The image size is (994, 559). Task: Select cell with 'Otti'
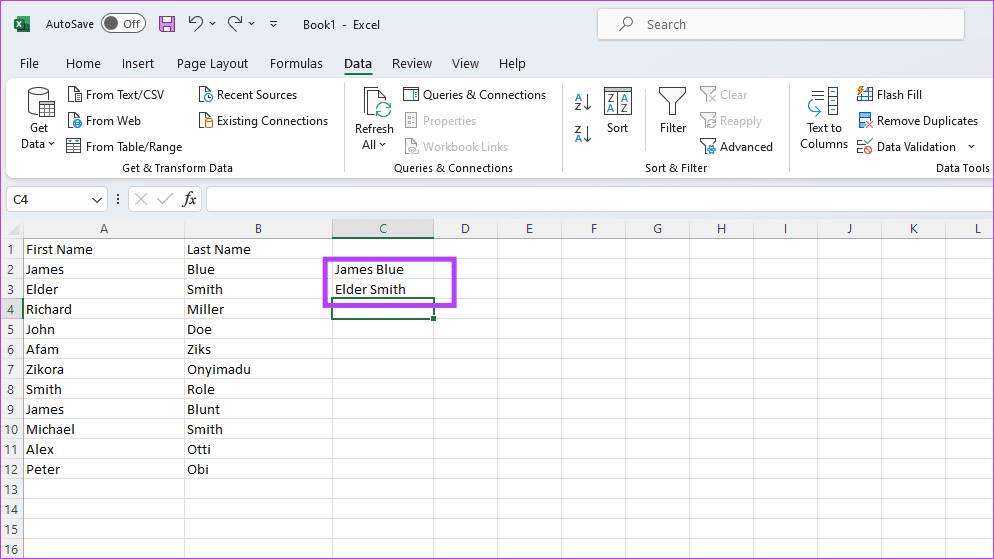click(x=258, y=449)
